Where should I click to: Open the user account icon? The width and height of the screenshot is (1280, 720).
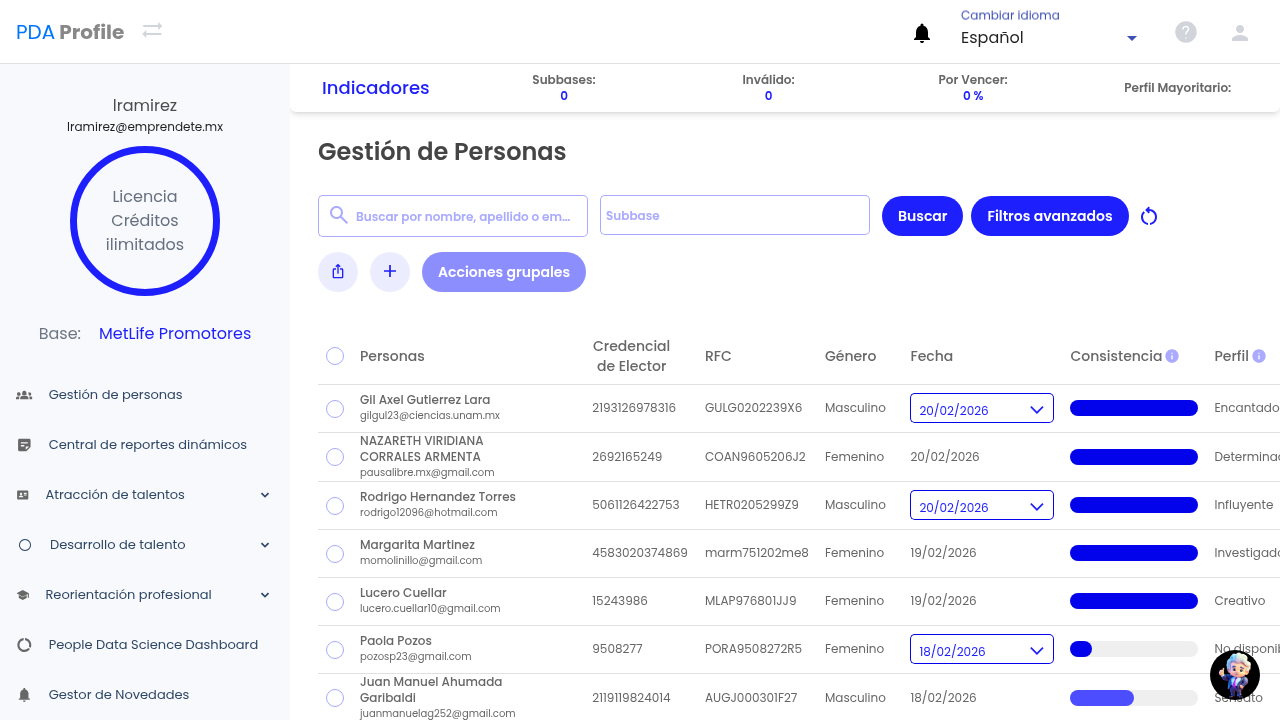click(x=1239, y=32)
